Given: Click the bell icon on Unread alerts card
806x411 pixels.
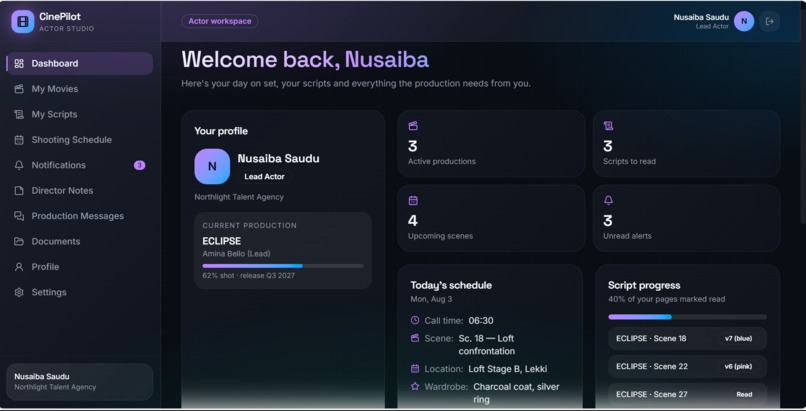Looking at the screenshot, I should (608, 200).
